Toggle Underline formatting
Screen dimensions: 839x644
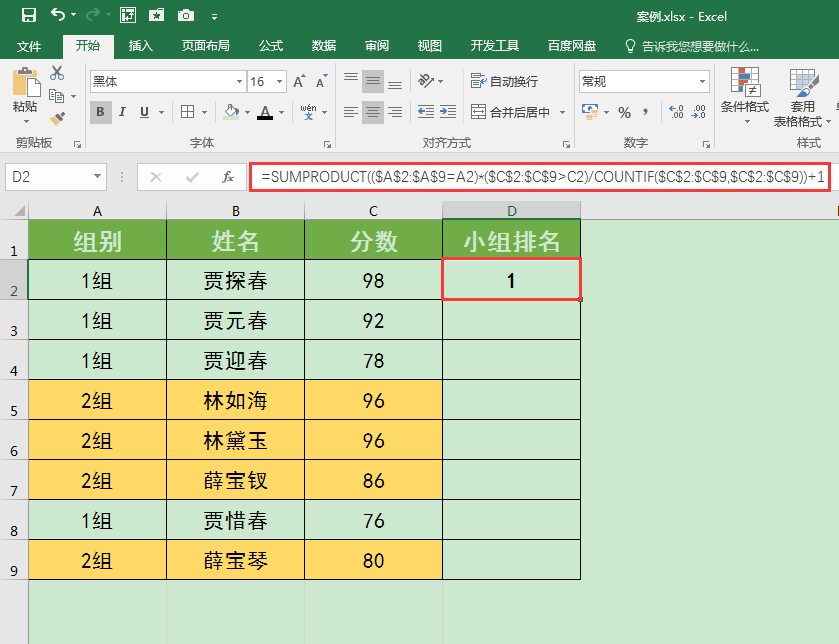click(144, 112)
